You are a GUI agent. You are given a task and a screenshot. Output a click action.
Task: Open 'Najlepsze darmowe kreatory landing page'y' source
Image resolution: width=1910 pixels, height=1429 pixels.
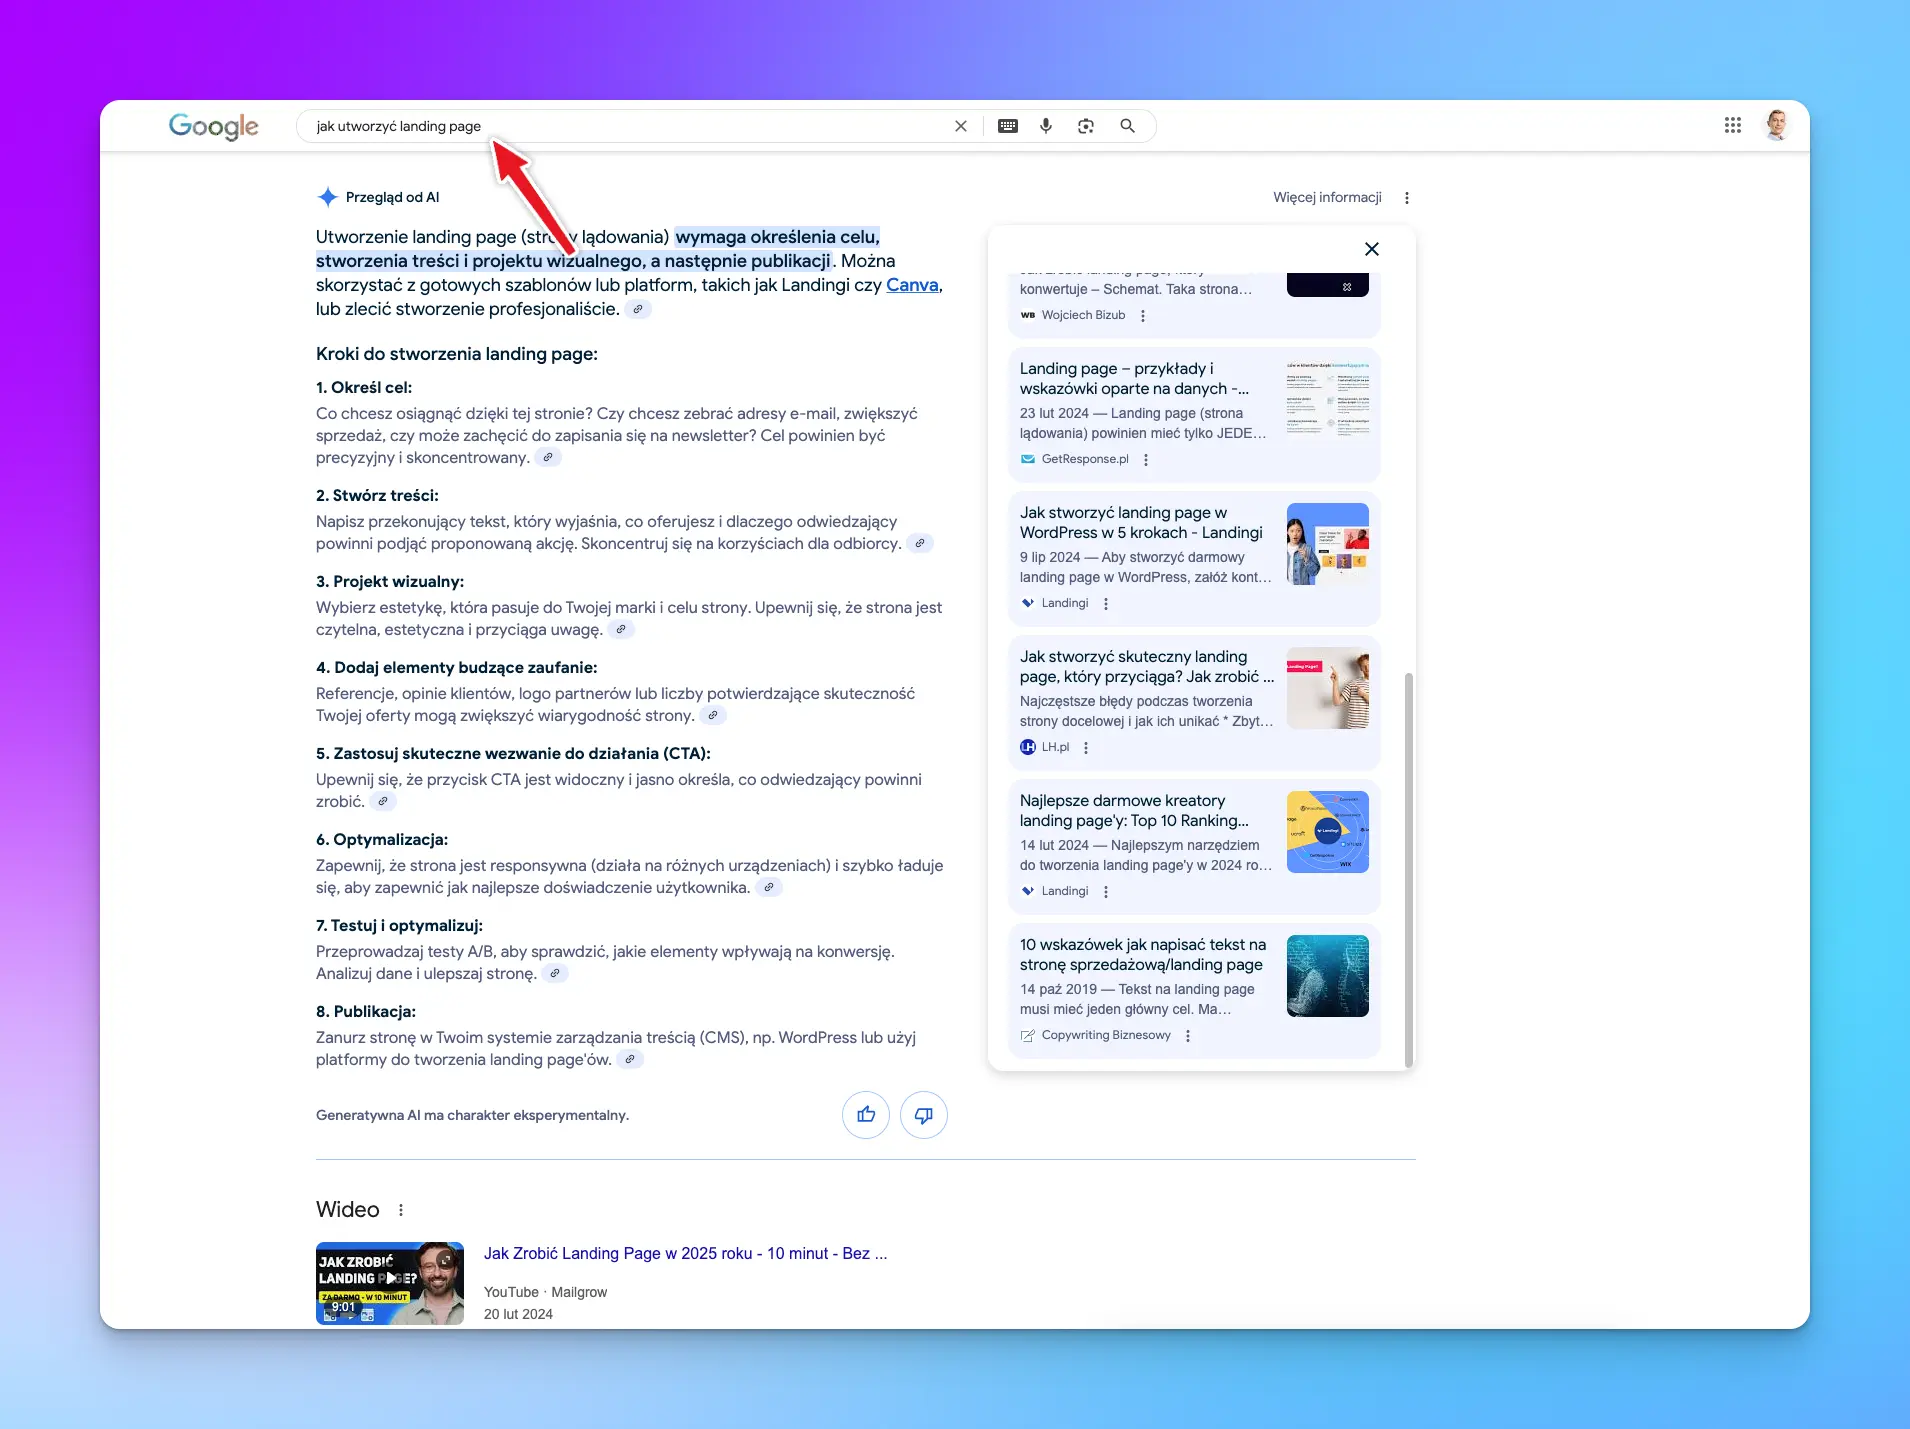tap(1134, 811)
